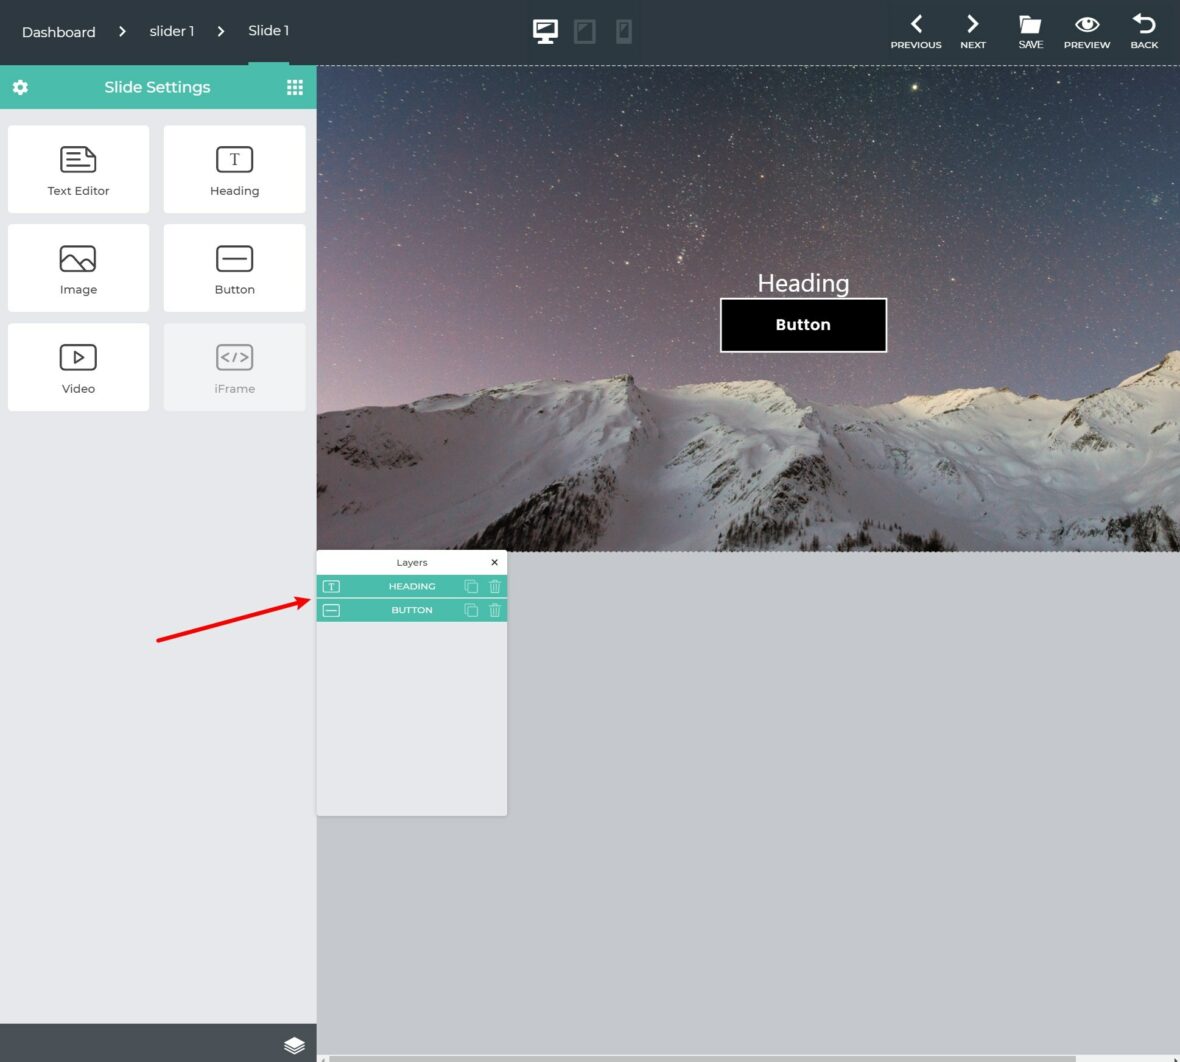Open slide settings gear icon
The height and width of the screenshot is (1062, 1180).
20,87
